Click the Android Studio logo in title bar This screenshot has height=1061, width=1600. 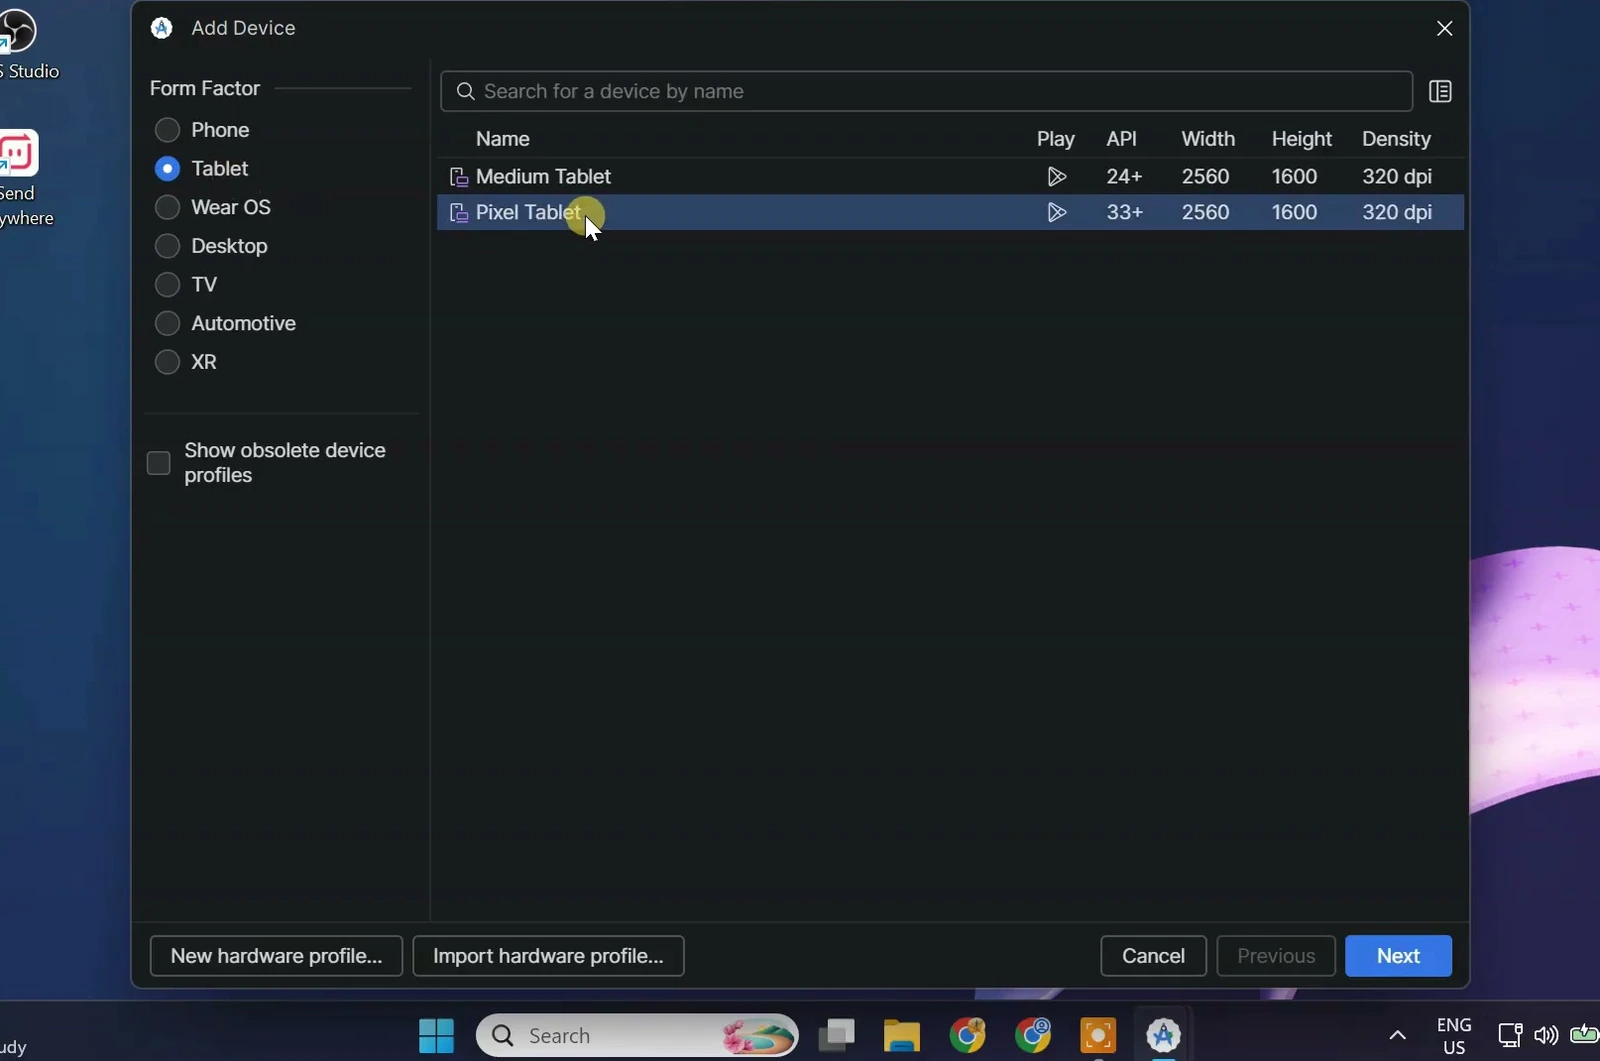tap(161, 28)
